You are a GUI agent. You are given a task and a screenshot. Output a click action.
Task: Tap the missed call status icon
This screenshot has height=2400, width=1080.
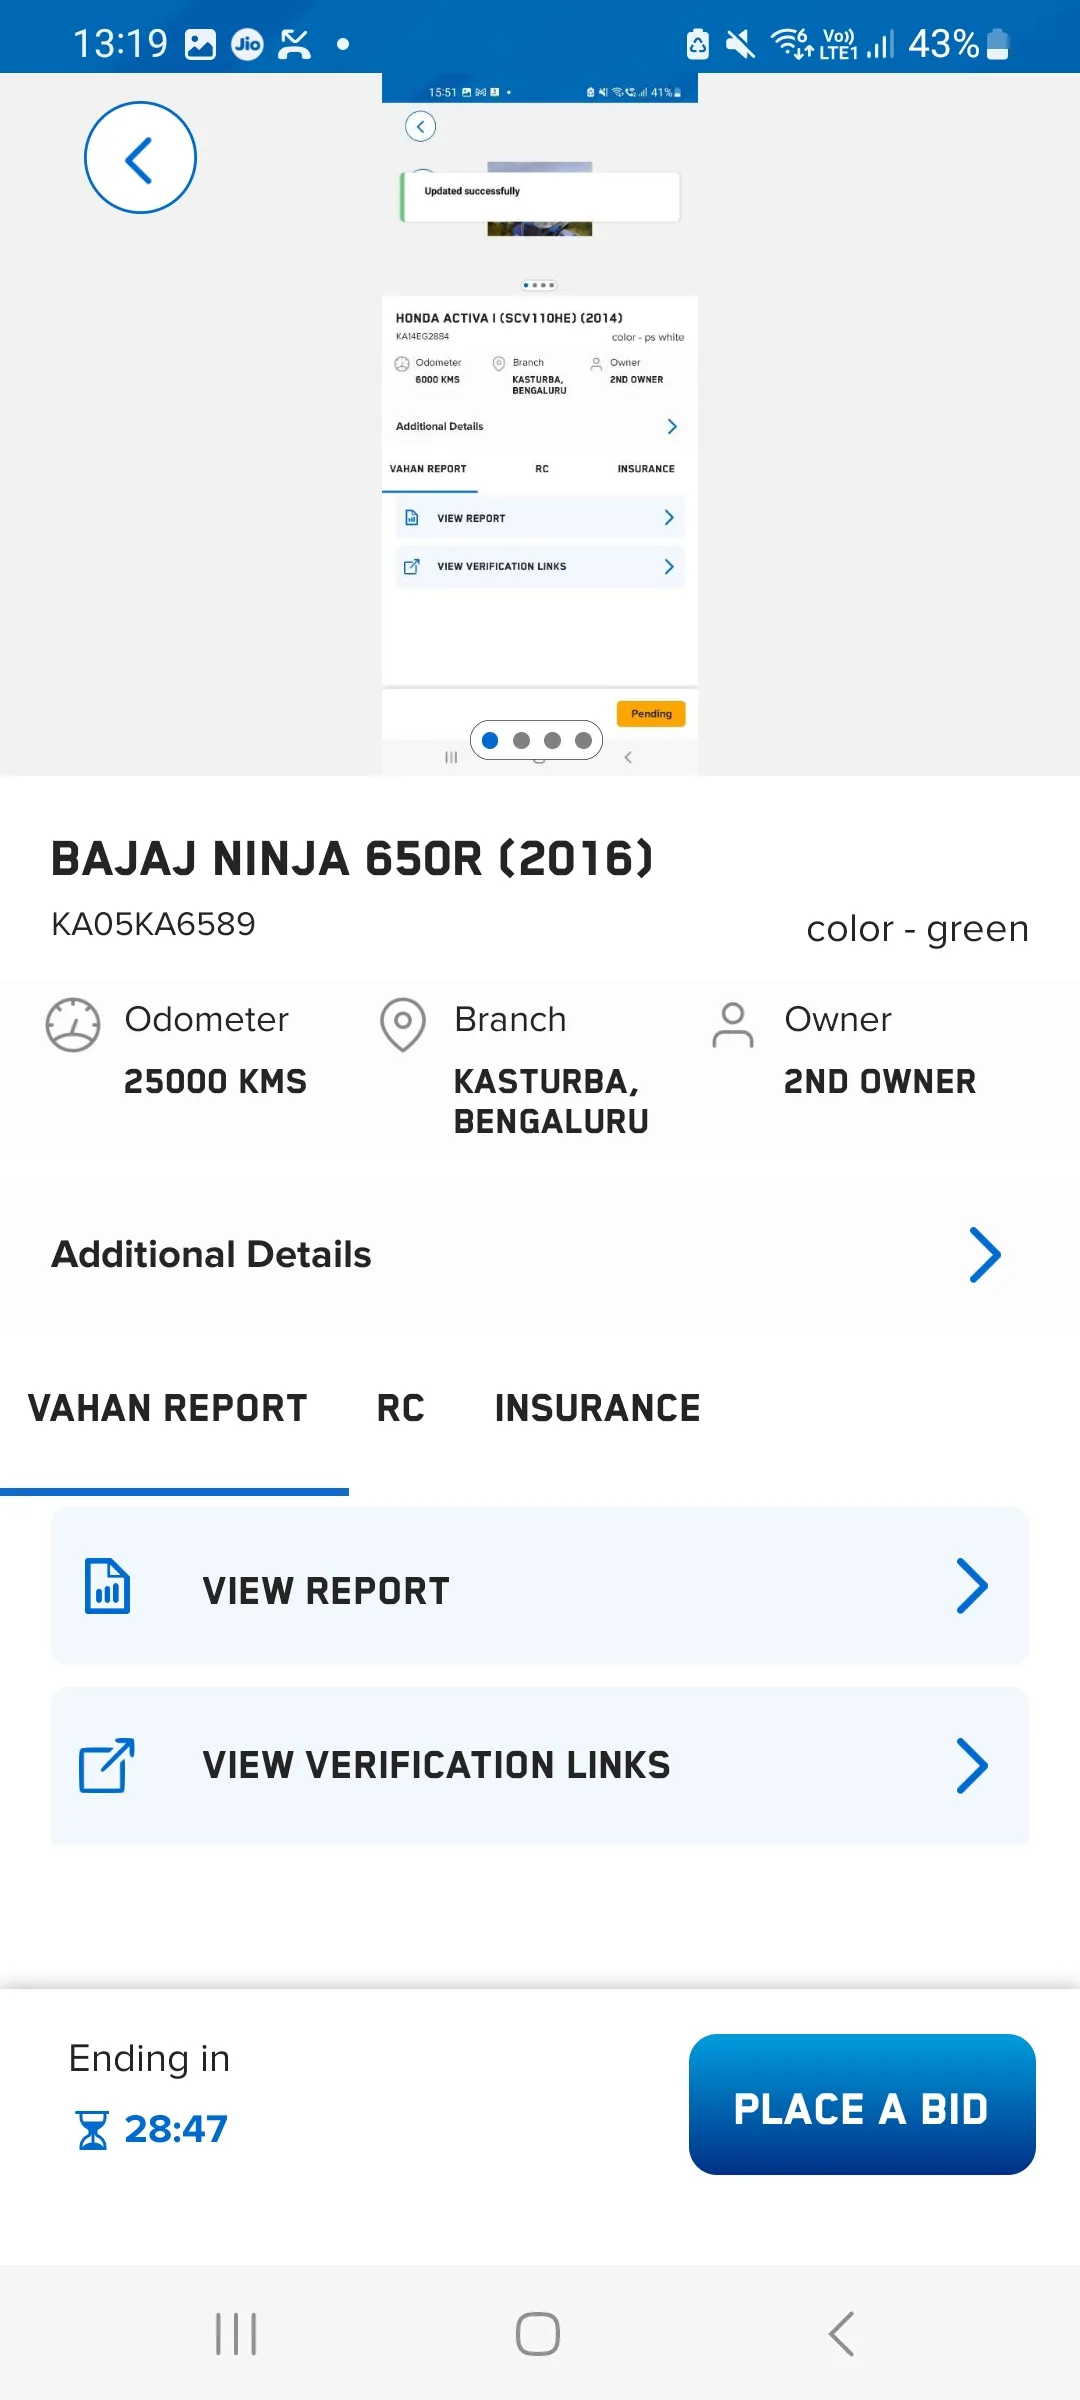click(x=294, y=44)
